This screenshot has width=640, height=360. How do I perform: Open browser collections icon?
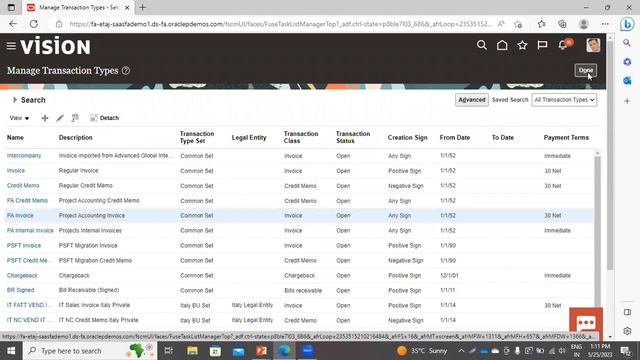(x=562, y=24)
